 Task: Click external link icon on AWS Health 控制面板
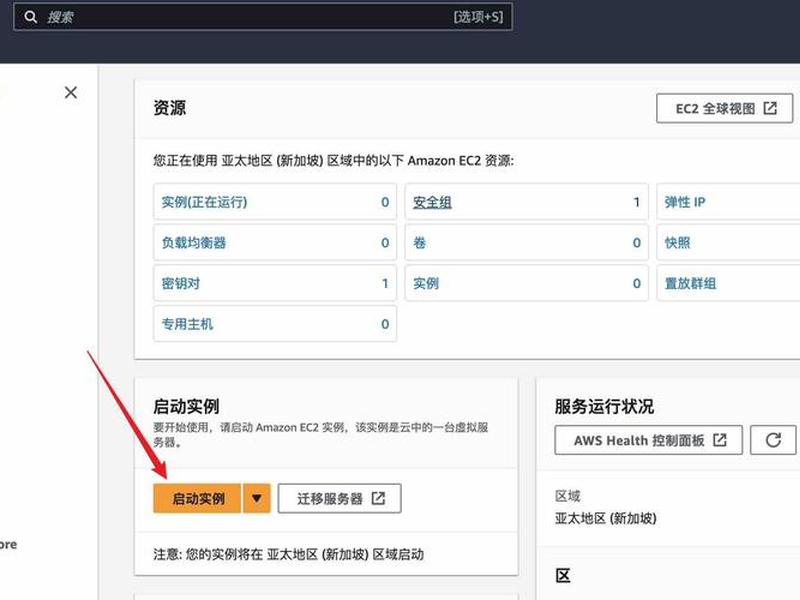pyautogui.click(x=719, y=440)
